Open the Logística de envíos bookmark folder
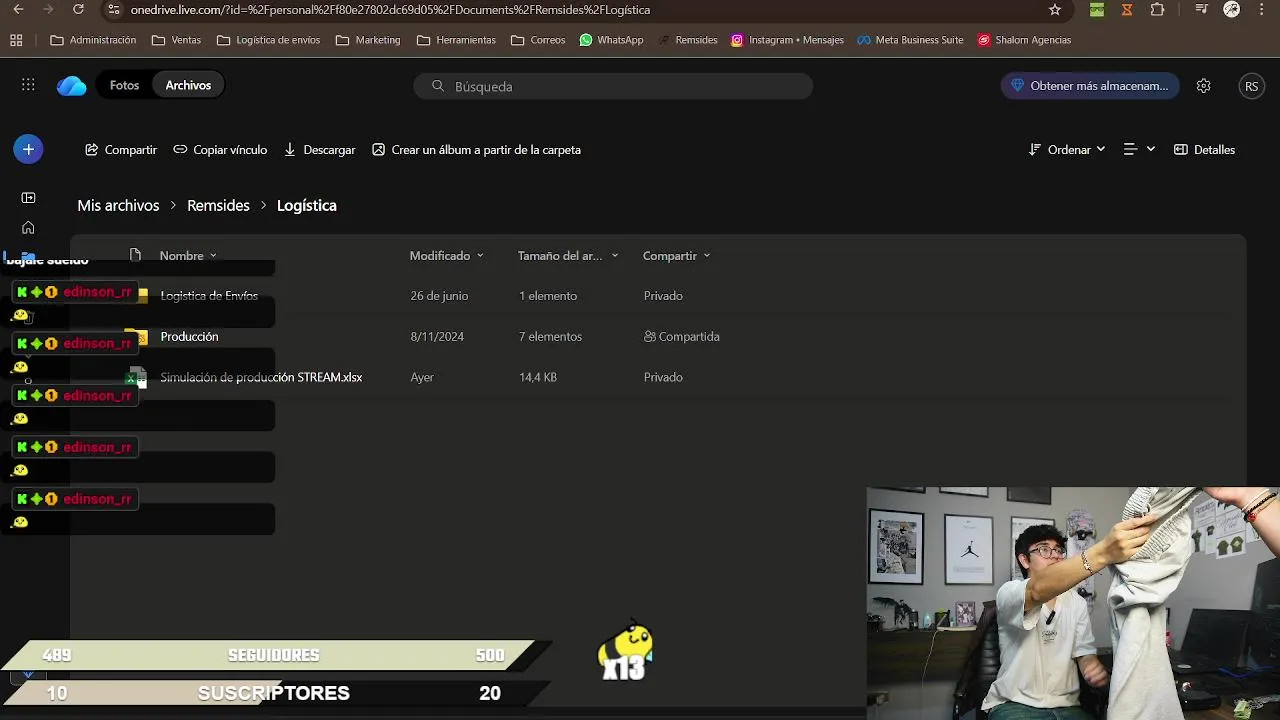This screenshot has width=1280, height=720. tap(268, 40)
